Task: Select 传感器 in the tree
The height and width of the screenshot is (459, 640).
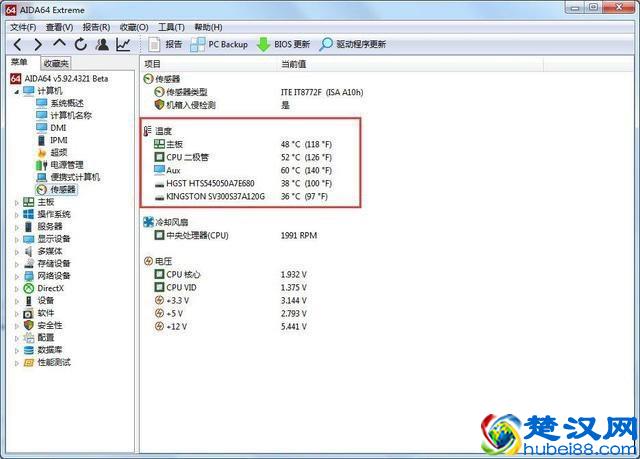Action: (x=56, y=189)
